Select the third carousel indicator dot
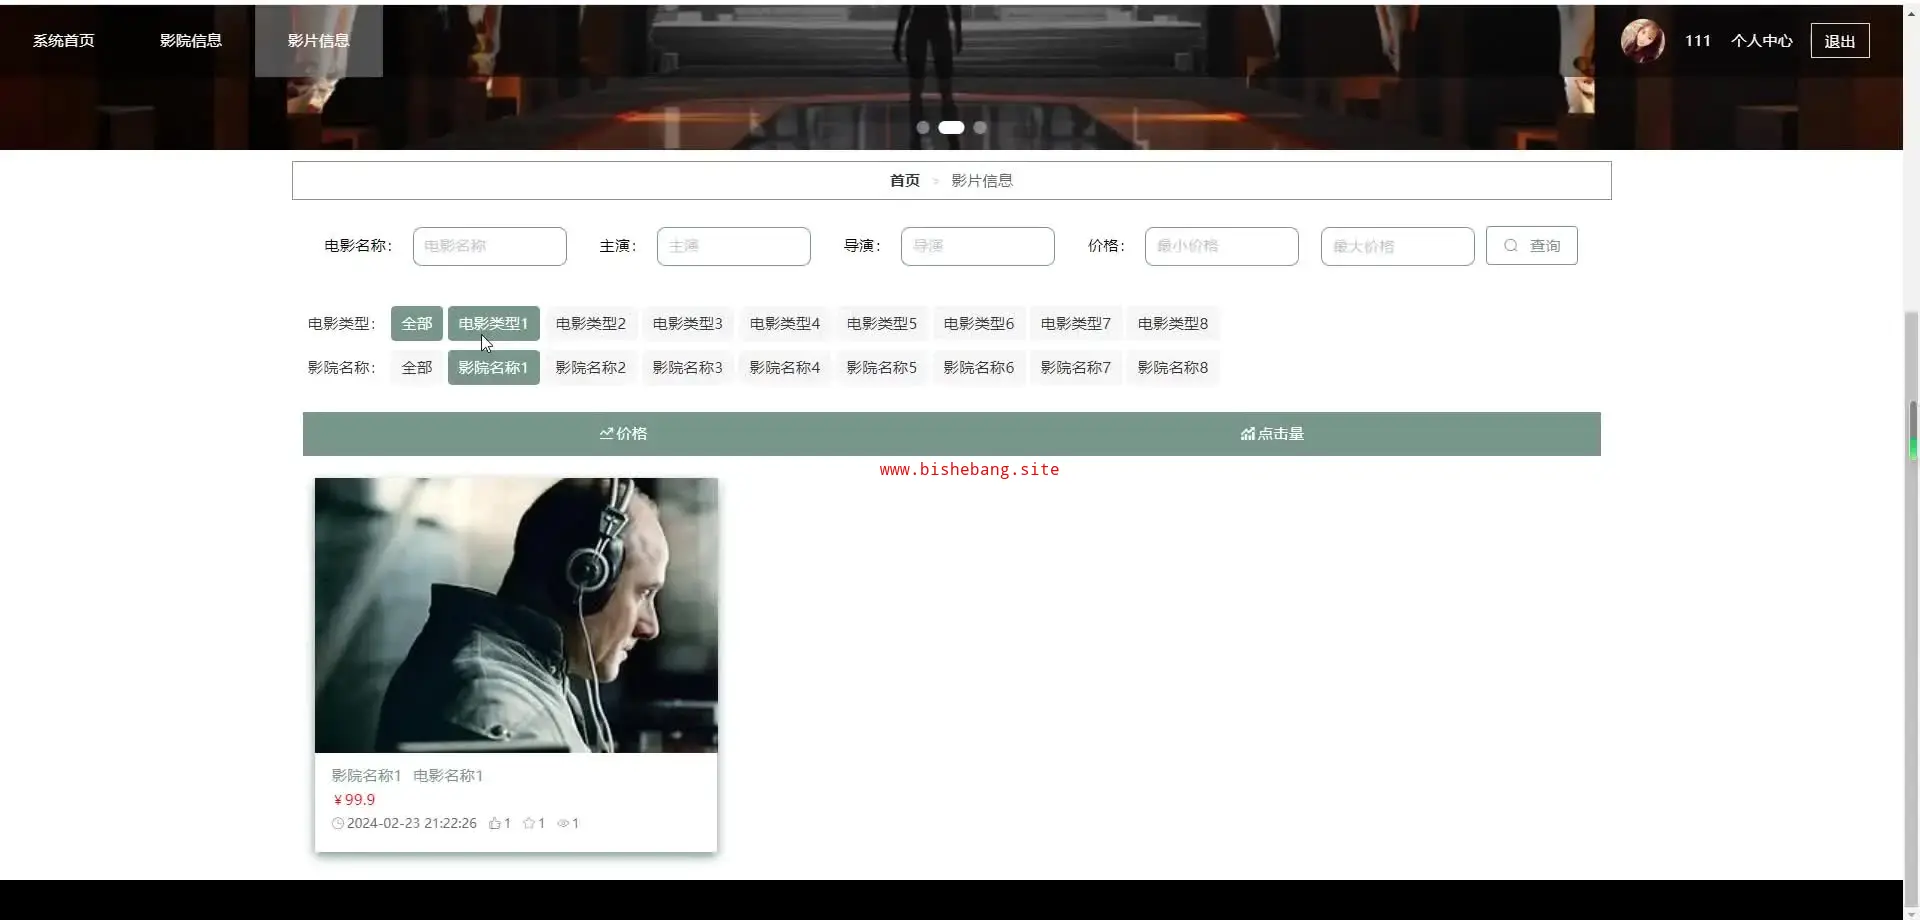 pos(980,128)
